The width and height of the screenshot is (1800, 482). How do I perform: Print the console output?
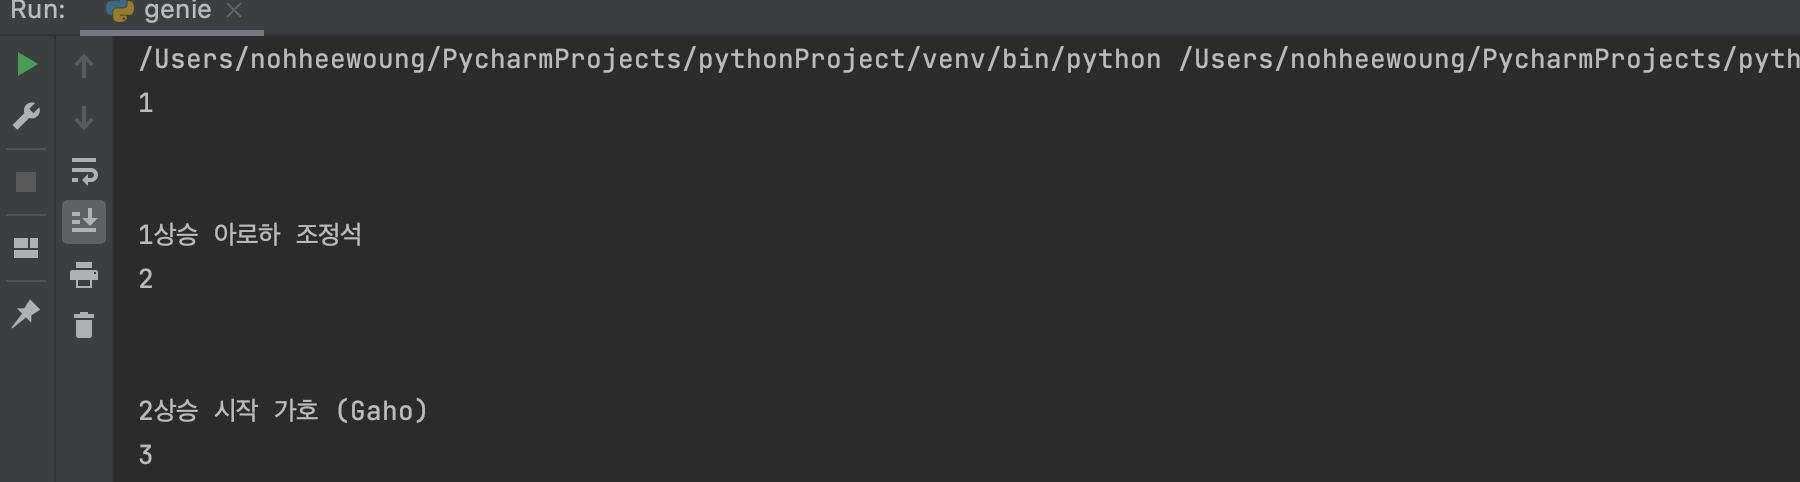click(x=84, y=274)
